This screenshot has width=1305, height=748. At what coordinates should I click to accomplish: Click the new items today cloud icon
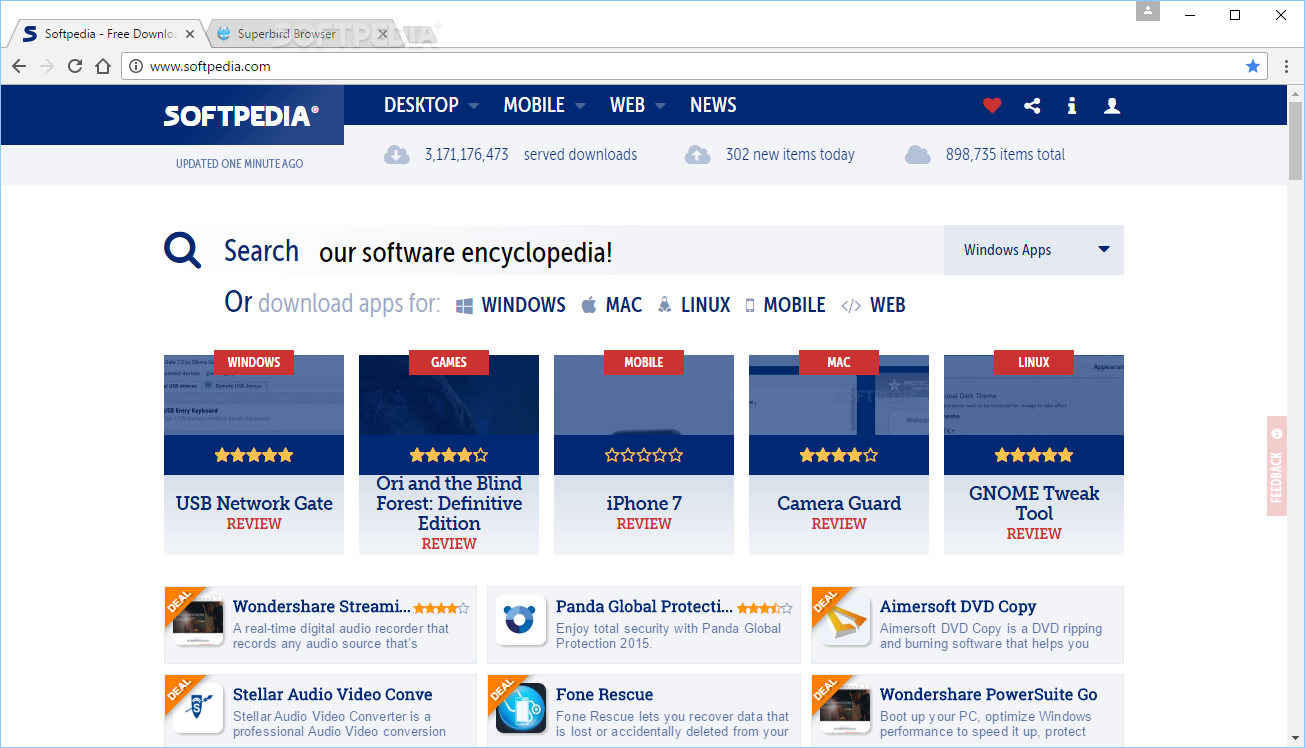pos(698,154)
